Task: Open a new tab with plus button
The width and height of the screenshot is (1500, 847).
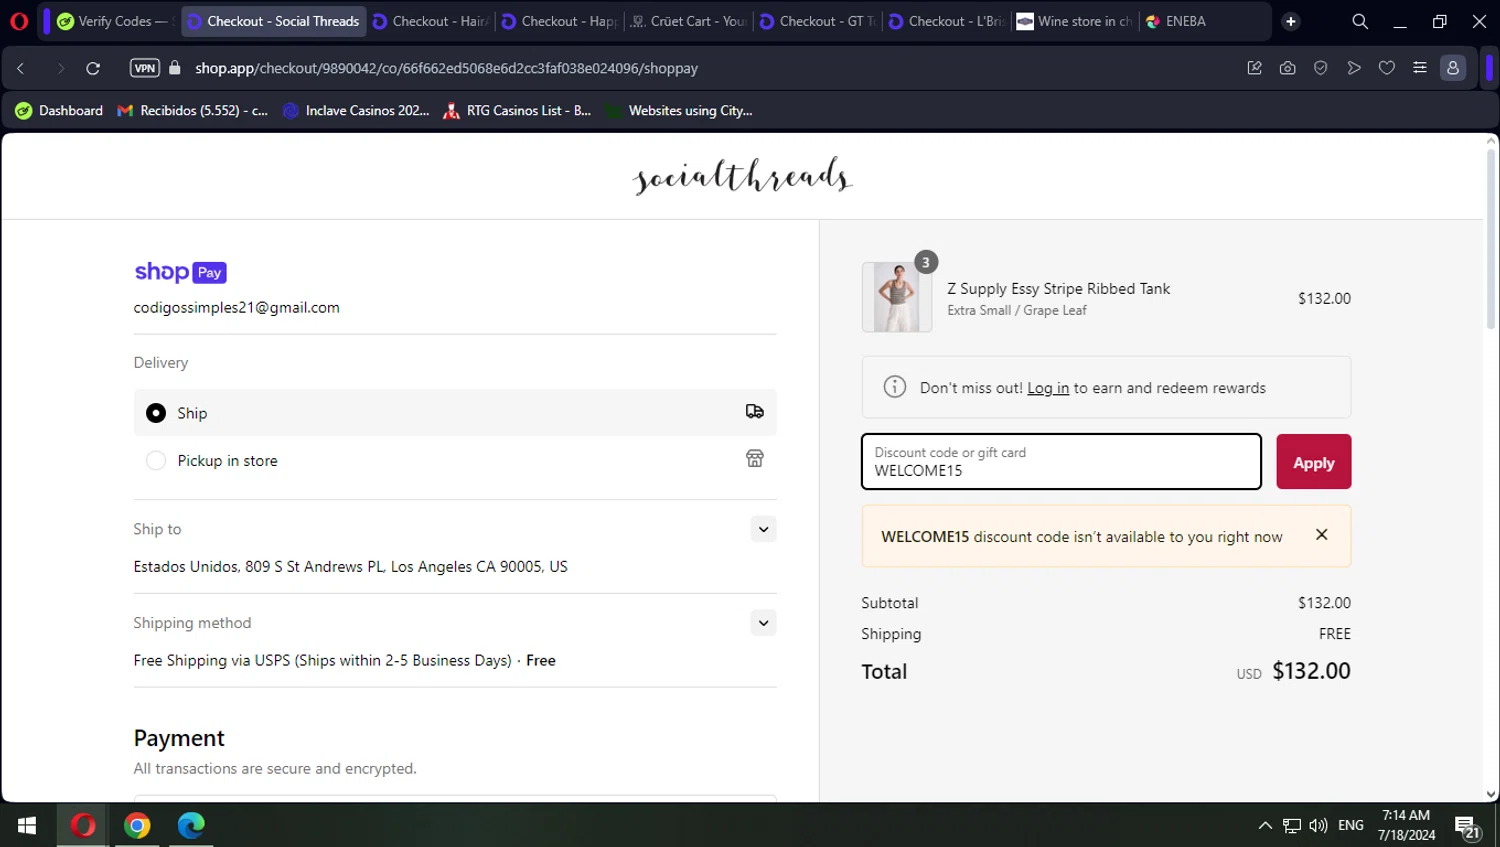Action: [1291, 21]
